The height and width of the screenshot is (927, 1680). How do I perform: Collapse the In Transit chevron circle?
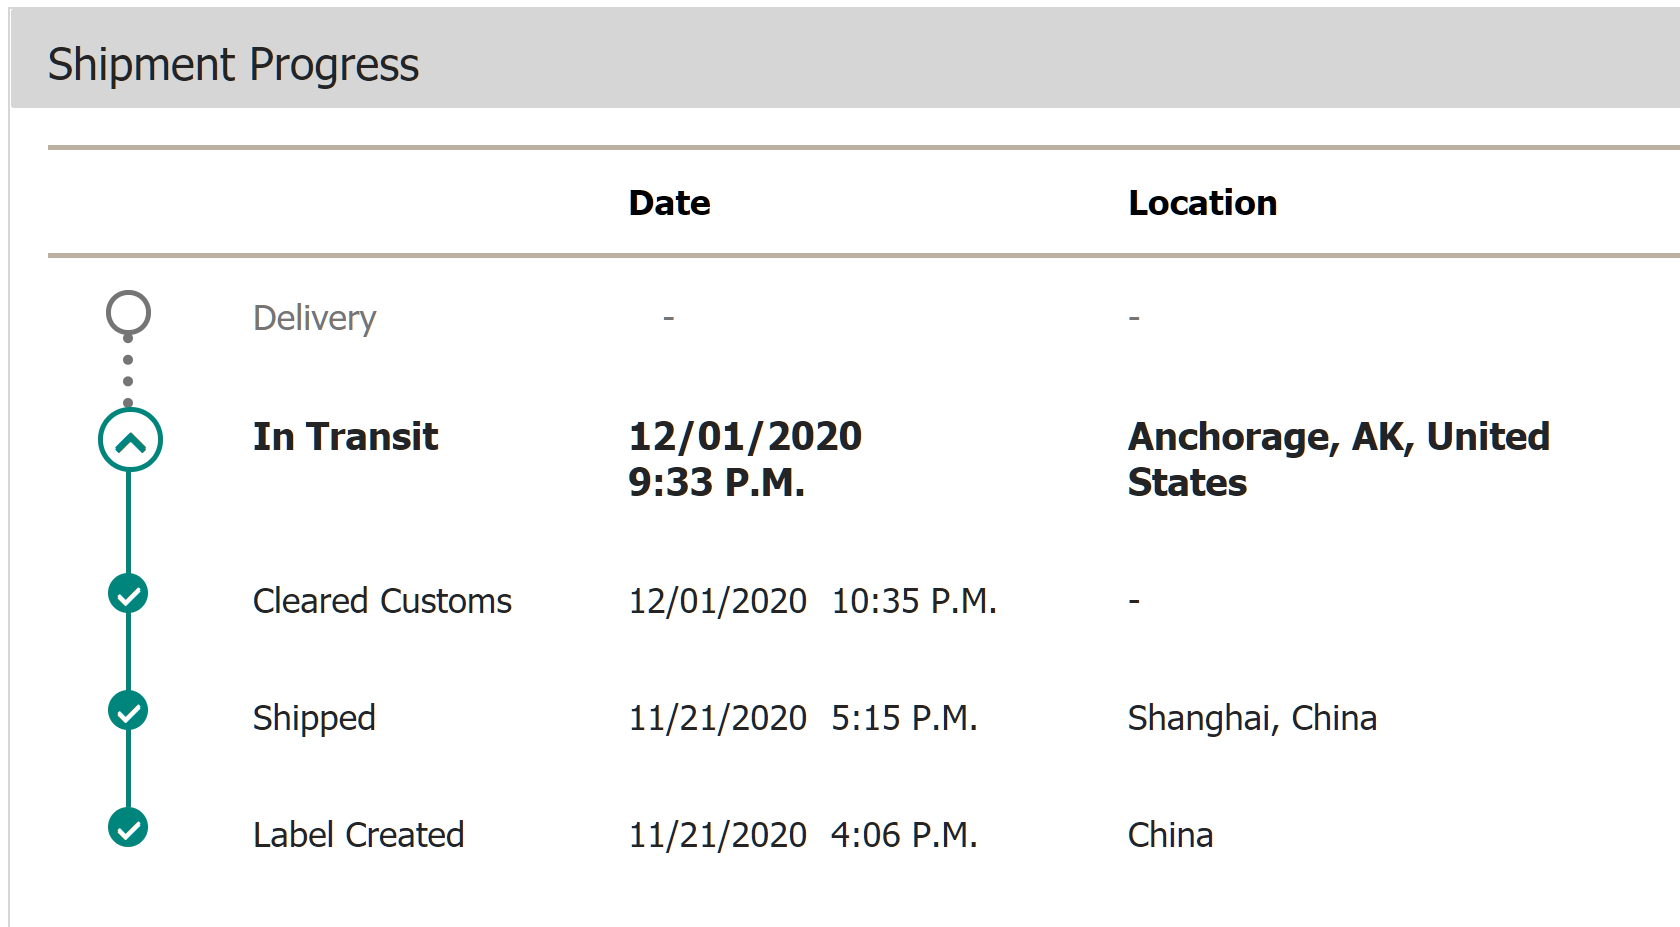pyautogui.click(x=130, y=440)
